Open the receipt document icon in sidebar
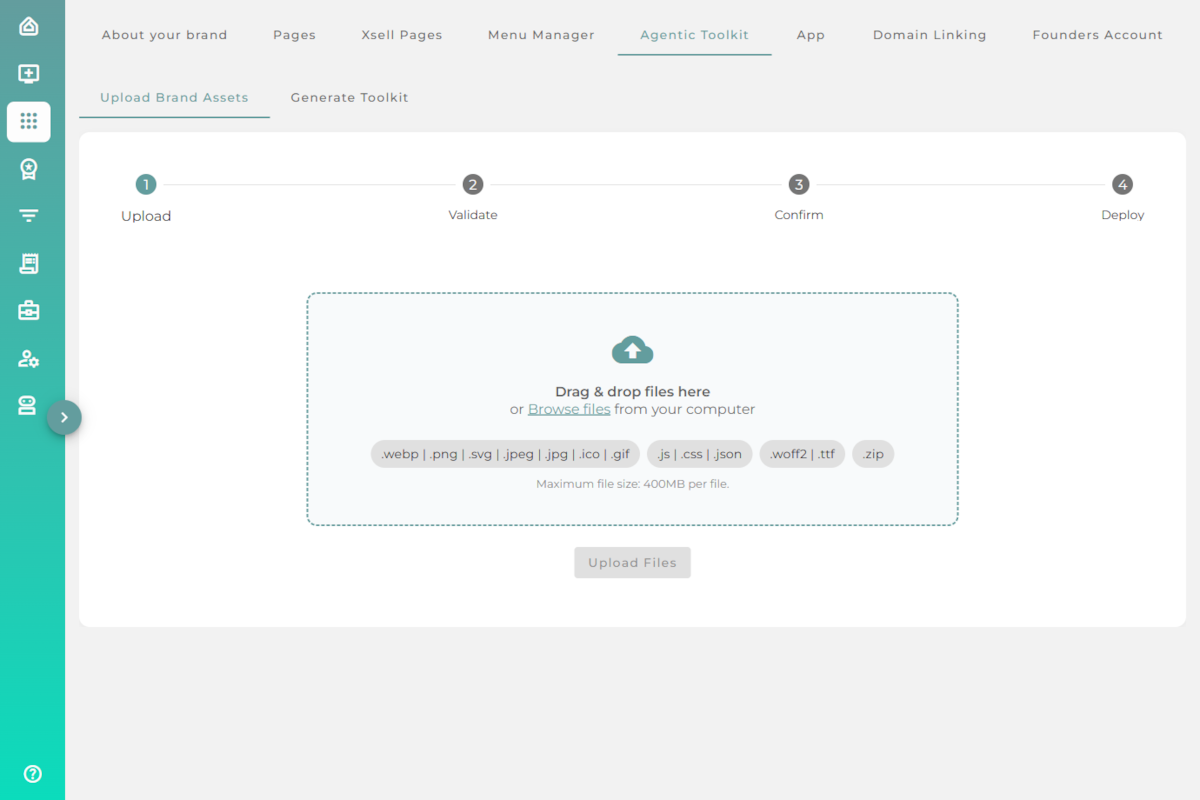This screenshot has width=1200, height=800. click(x=29, y=264)
